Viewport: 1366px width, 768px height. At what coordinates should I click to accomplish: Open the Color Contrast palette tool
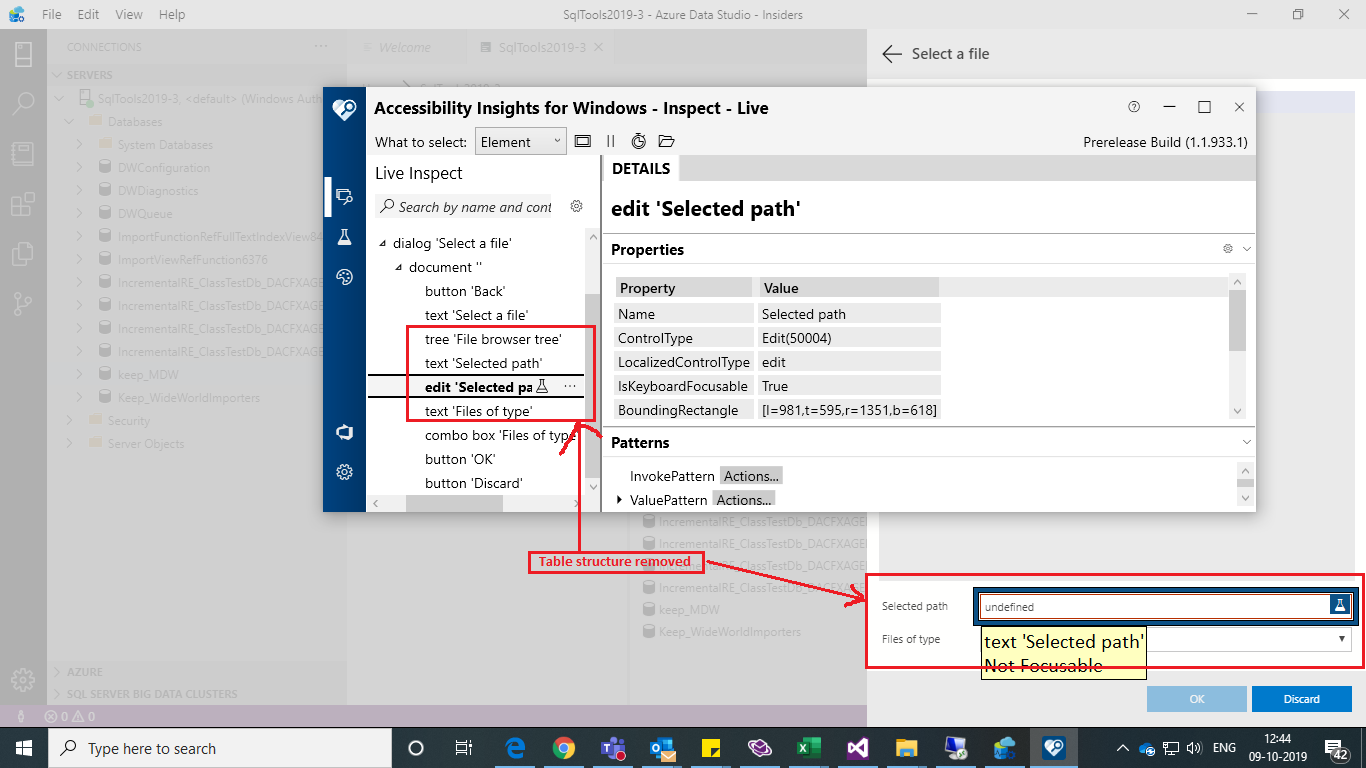tap(345, 277)
